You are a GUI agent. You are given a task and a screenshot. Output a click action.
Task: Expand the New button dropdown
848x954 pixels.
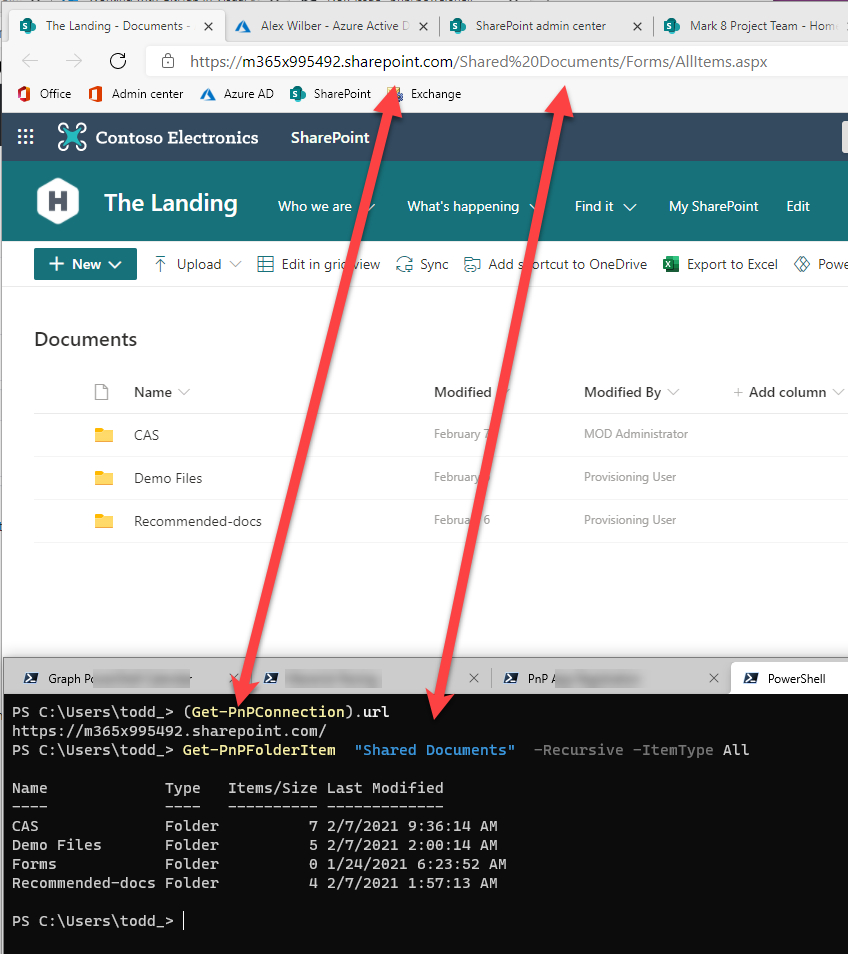click(x=115, y=264)
